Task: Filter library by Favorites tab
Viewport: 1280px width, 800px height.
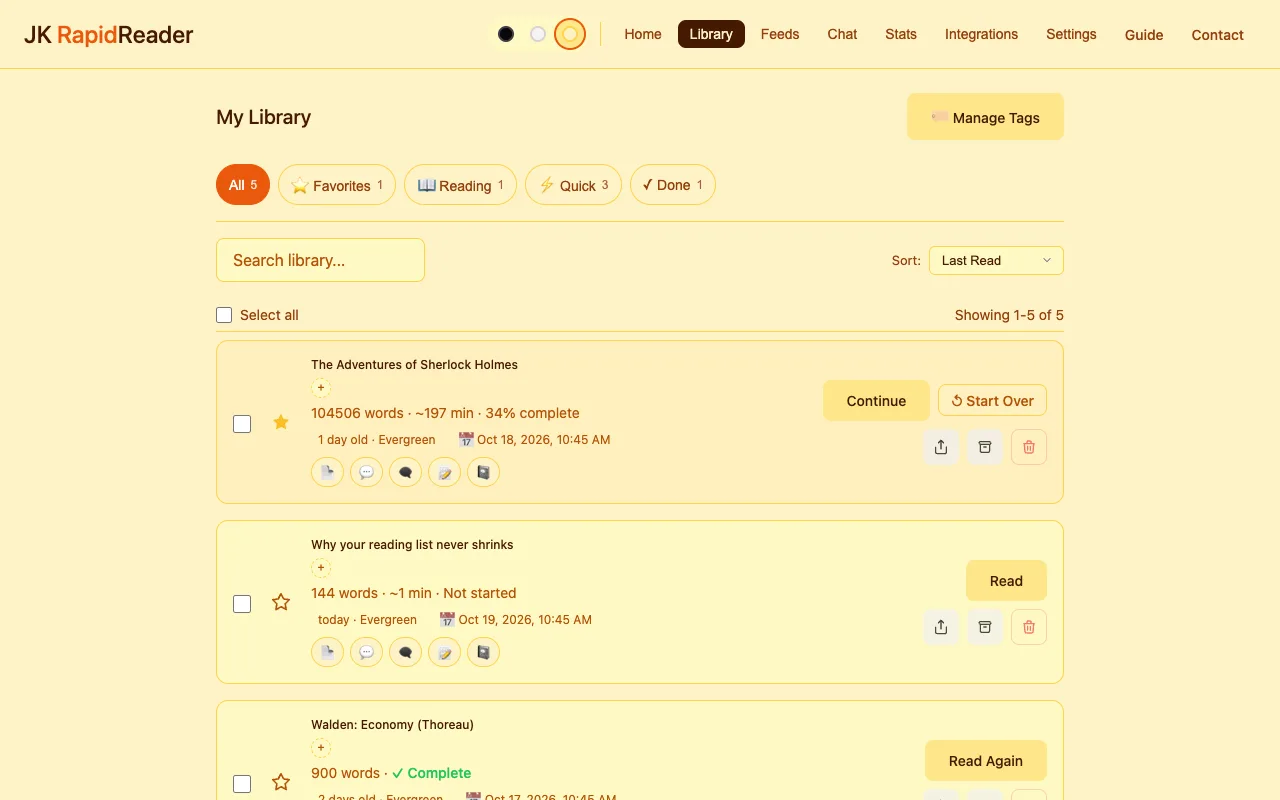Action: pyautogui.click(x=337, y=185)
